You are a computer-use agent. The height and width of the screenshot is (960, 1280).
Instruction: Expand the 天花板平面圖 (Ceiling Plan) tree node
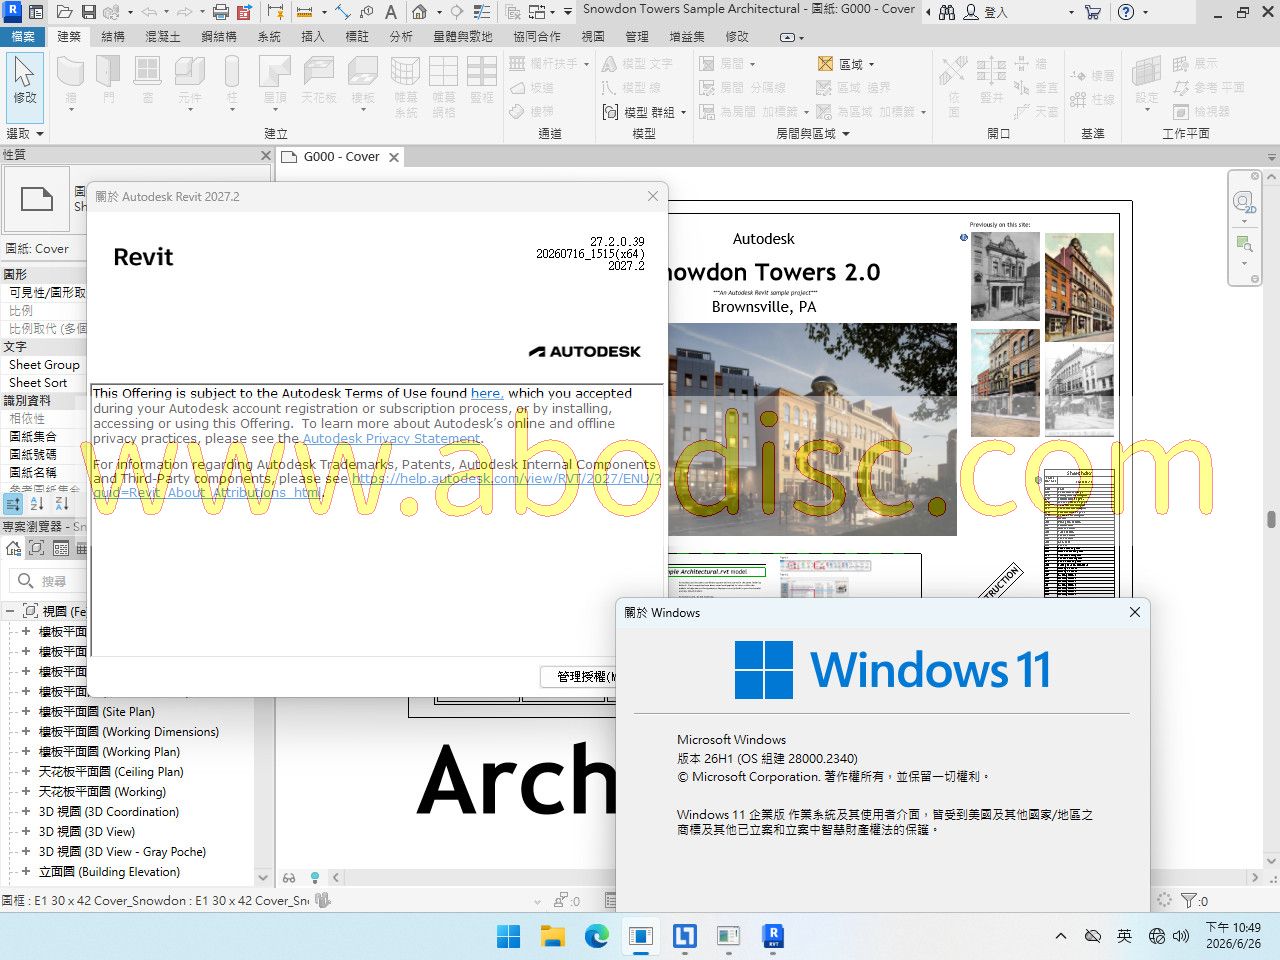pyautogui.click(x=26, y=772)
